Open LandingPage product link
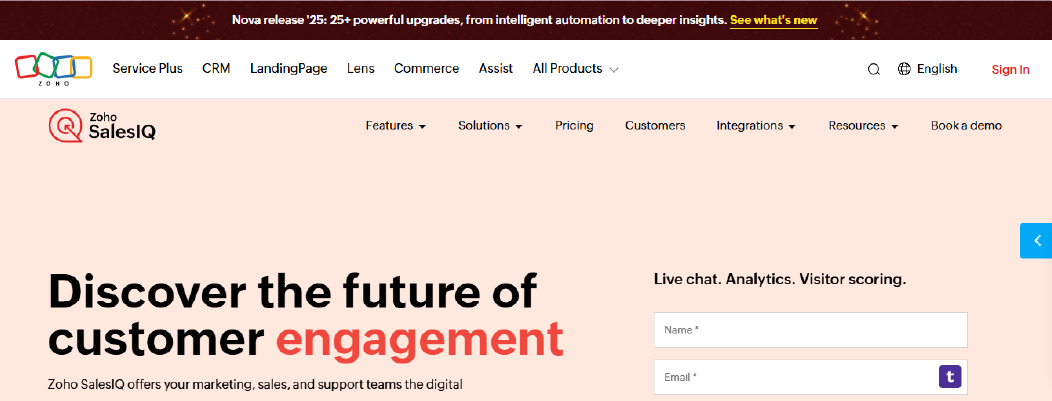 coord(288,68)
